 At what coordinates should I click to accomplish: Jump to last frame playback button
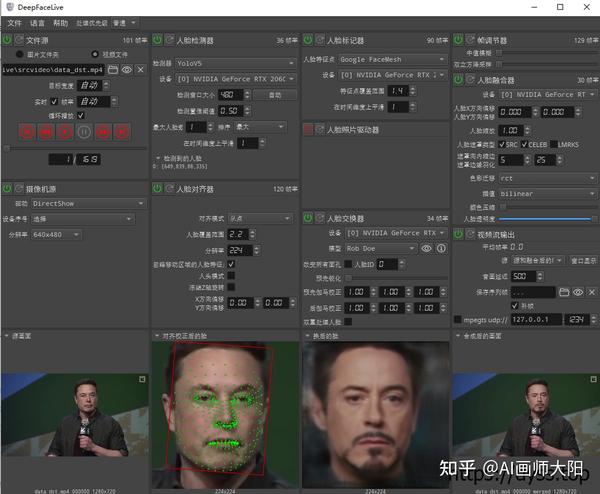tap(122, 132)
